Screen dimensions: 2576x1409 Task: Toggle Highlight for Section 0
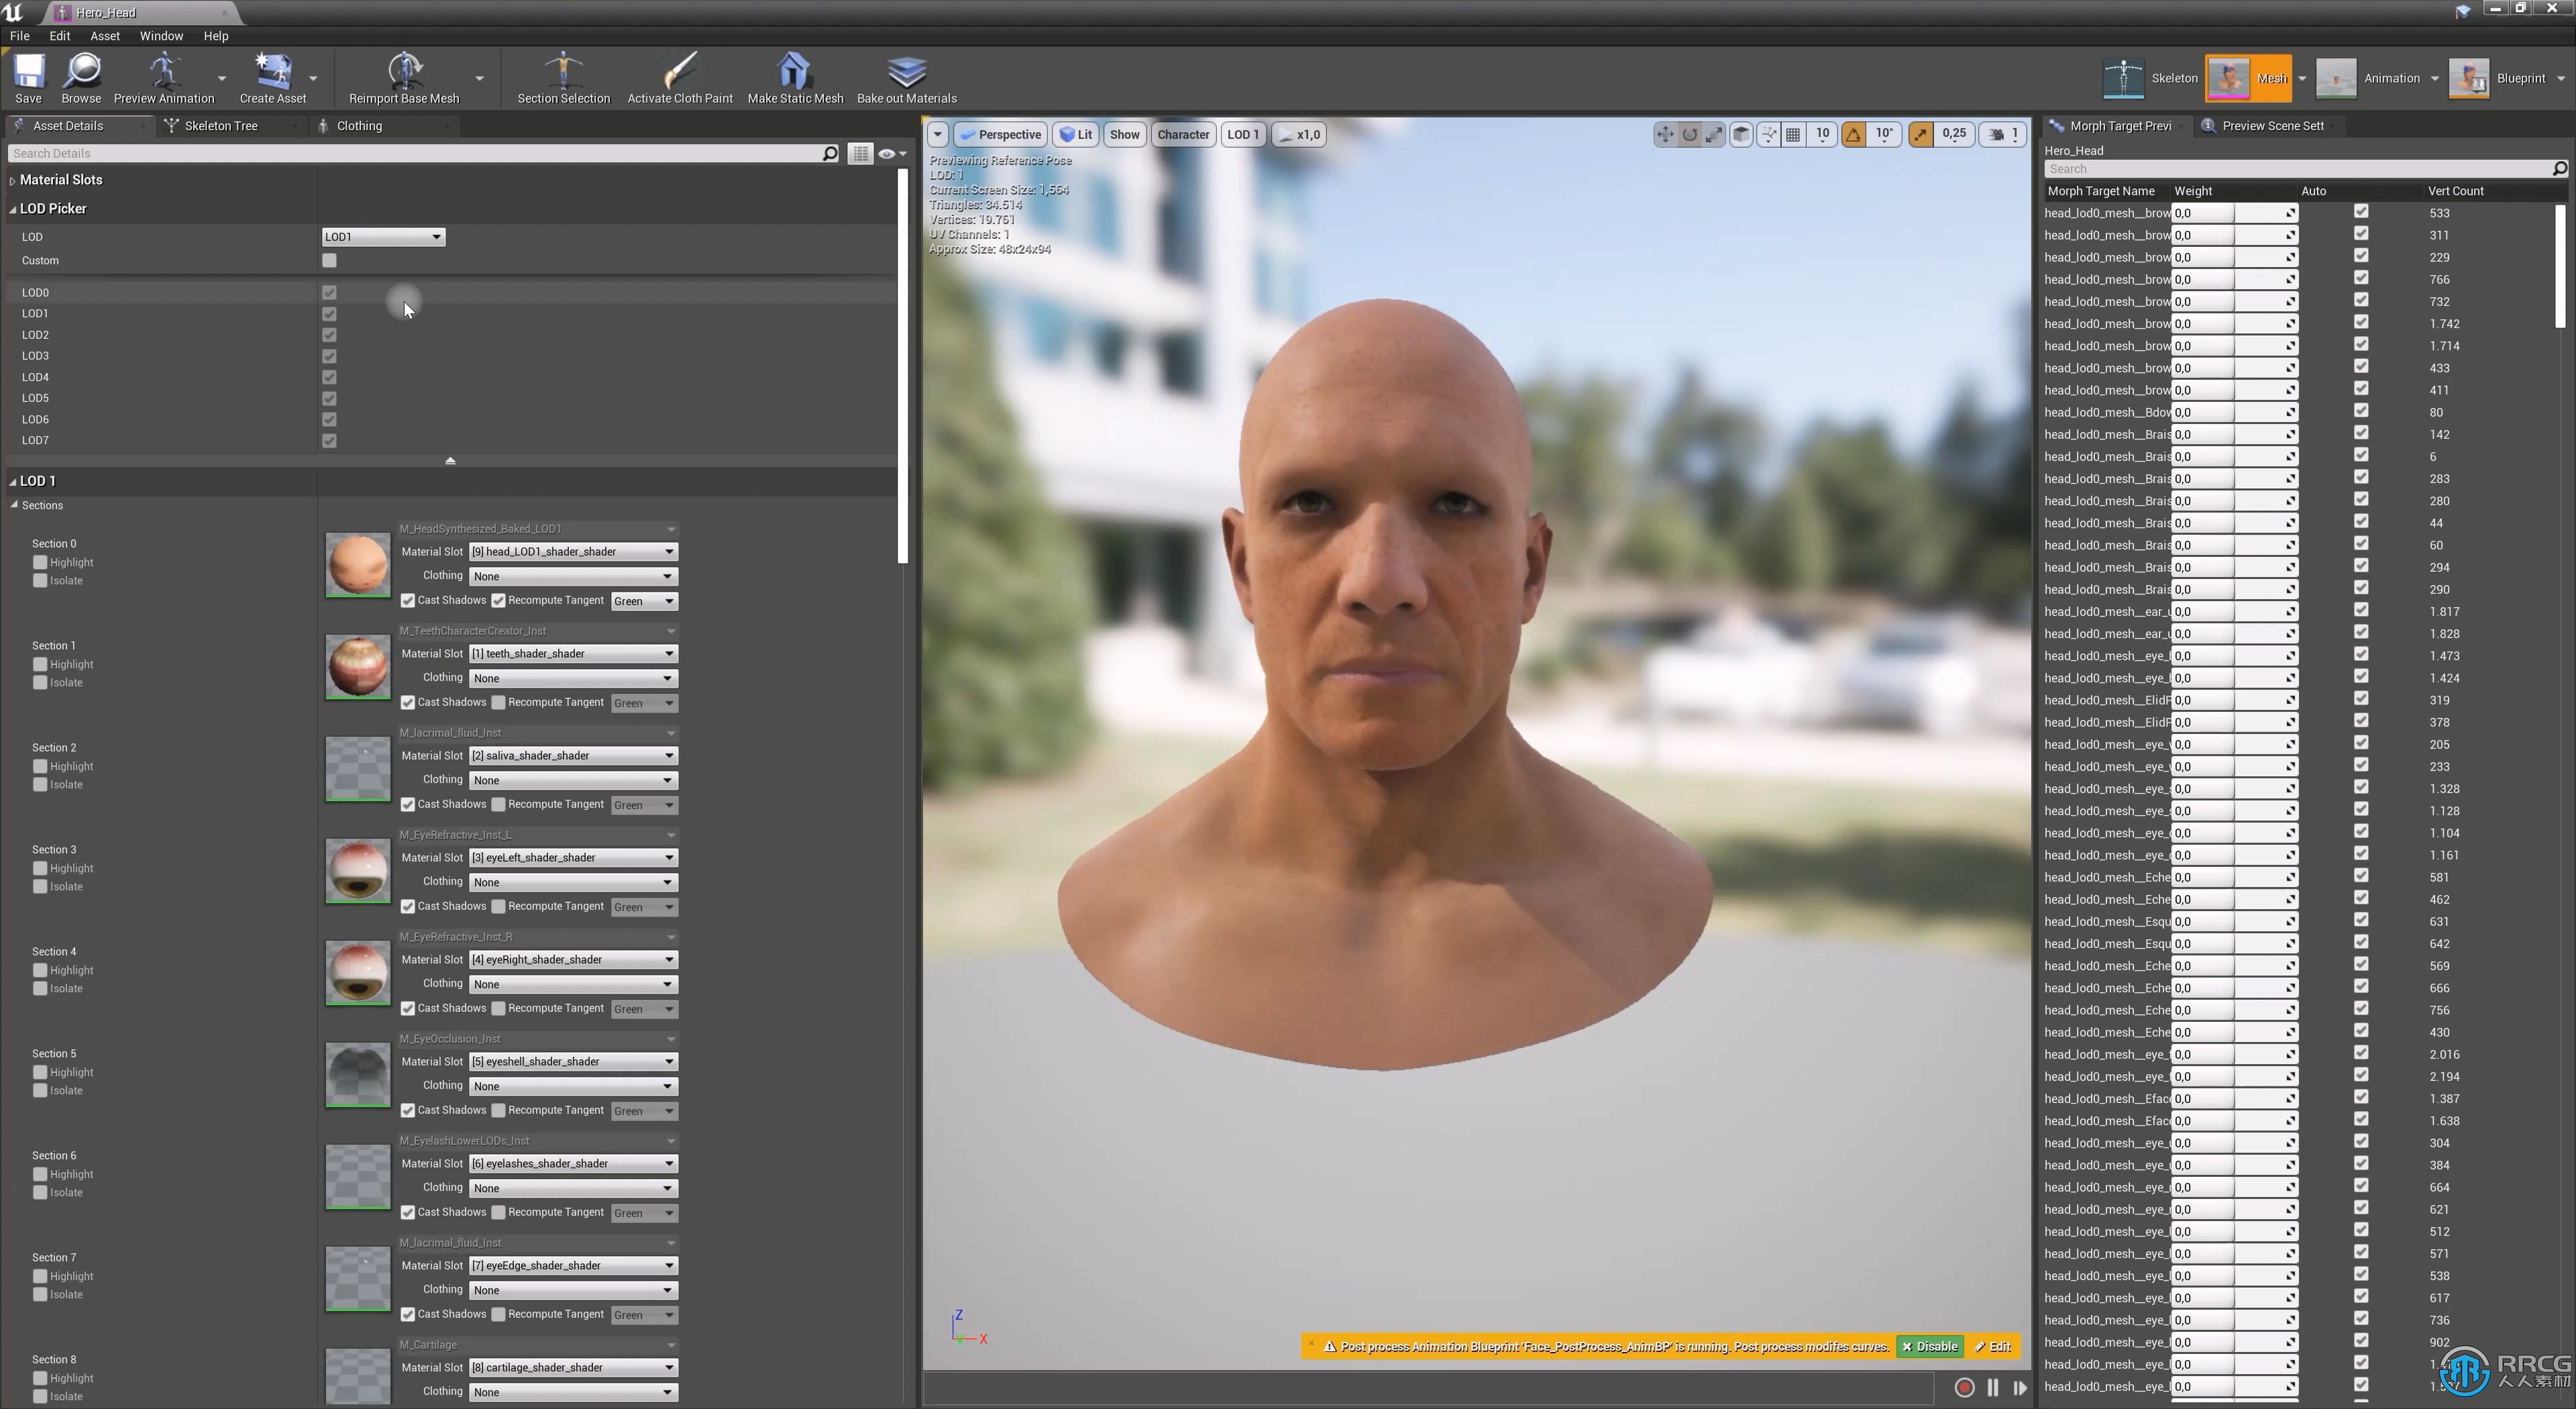40,562
